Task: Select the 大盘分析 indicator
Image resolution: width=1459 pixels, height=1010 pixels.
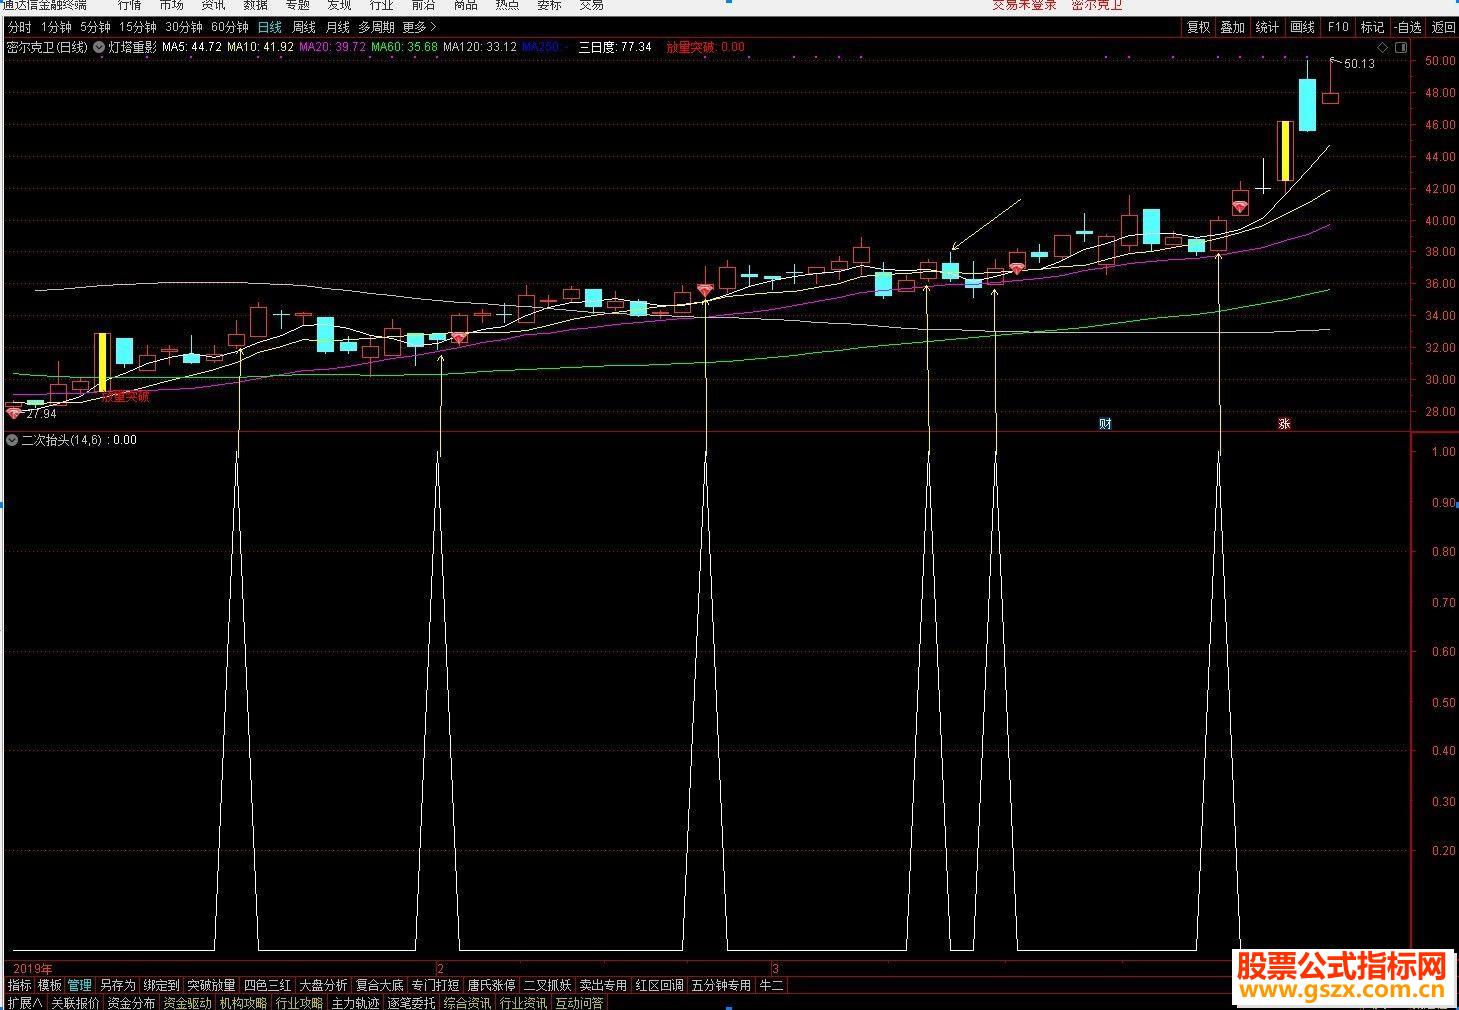Action: click(x=323, y=986)
